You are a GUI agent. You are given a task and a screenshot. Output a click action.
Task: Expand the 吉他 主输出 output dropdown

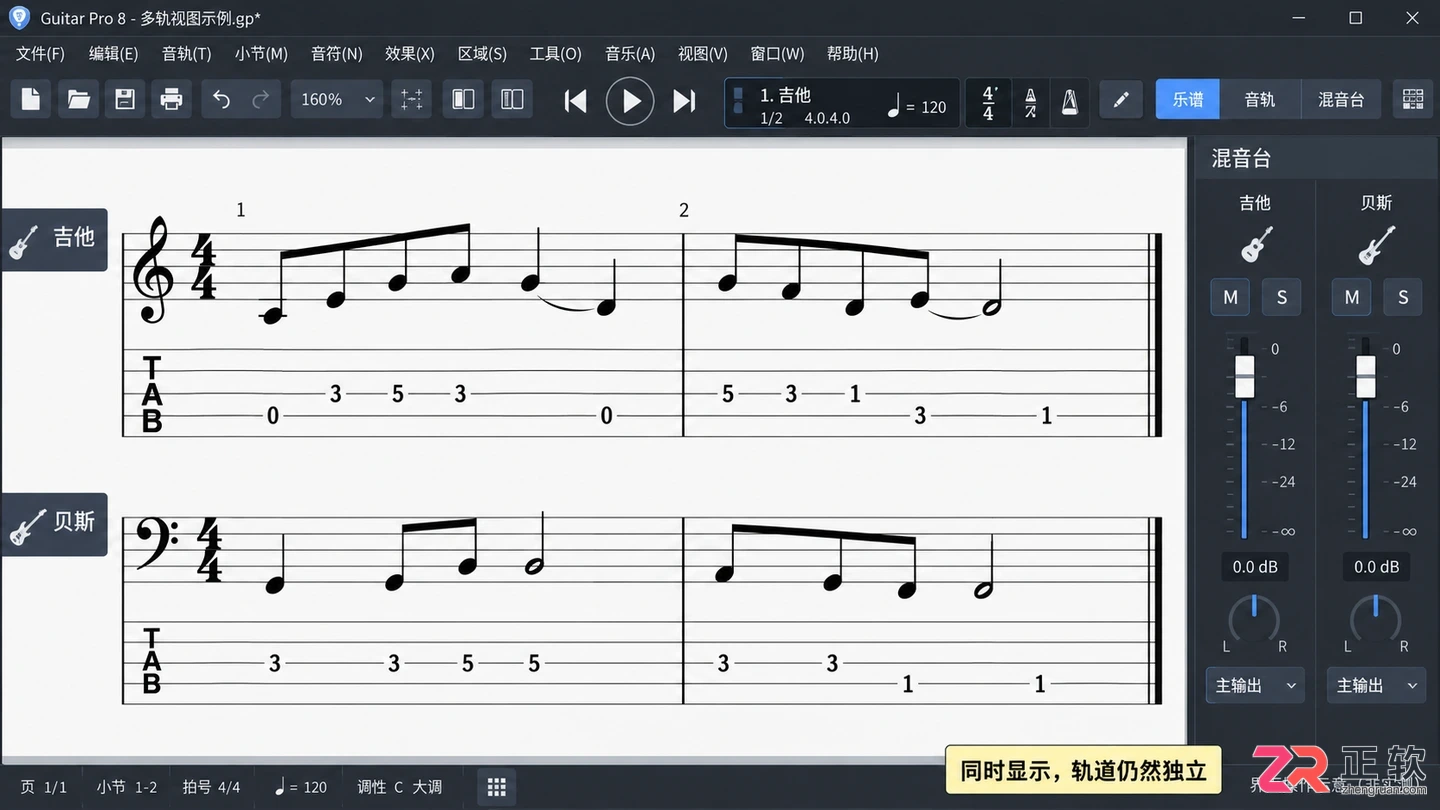click(x=1256, y=685)
